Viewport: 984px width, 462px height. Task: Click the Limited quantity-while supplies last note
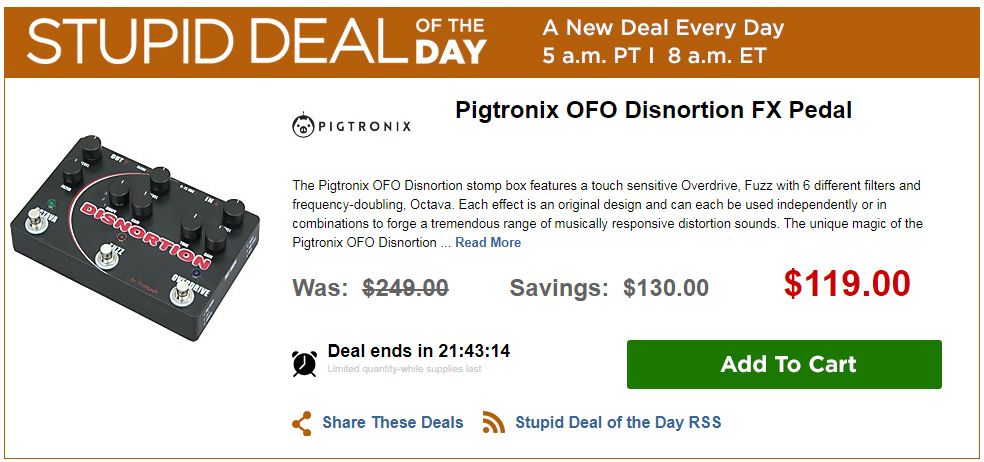(x=404, y=369)
